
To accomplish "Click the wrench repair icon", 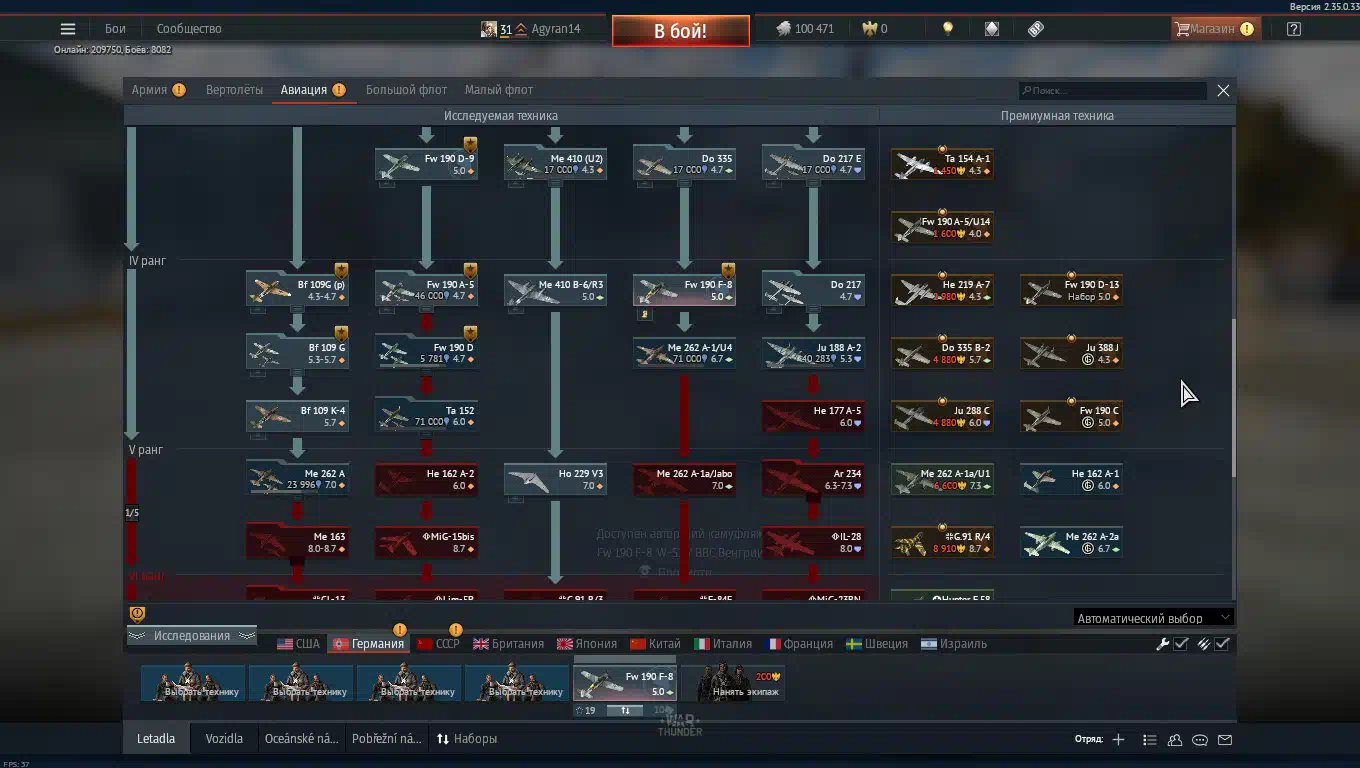I will 1162,644.
